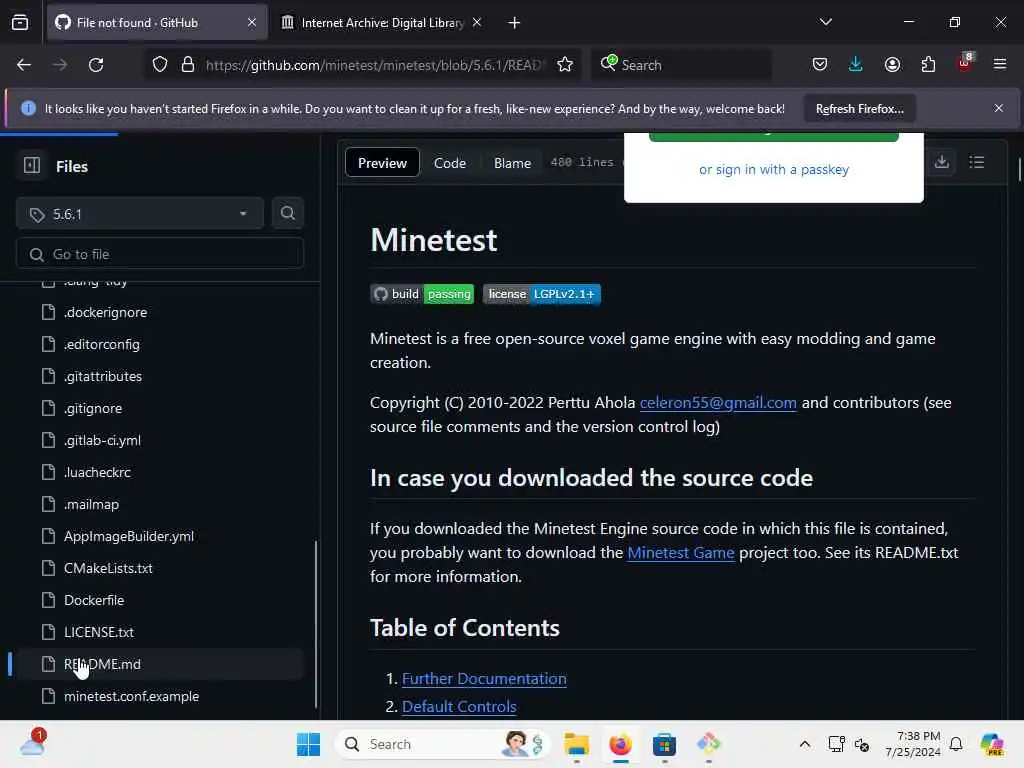Open the Default Controls link
This screenshot has height=768, width=1024.
pos(459,706)
